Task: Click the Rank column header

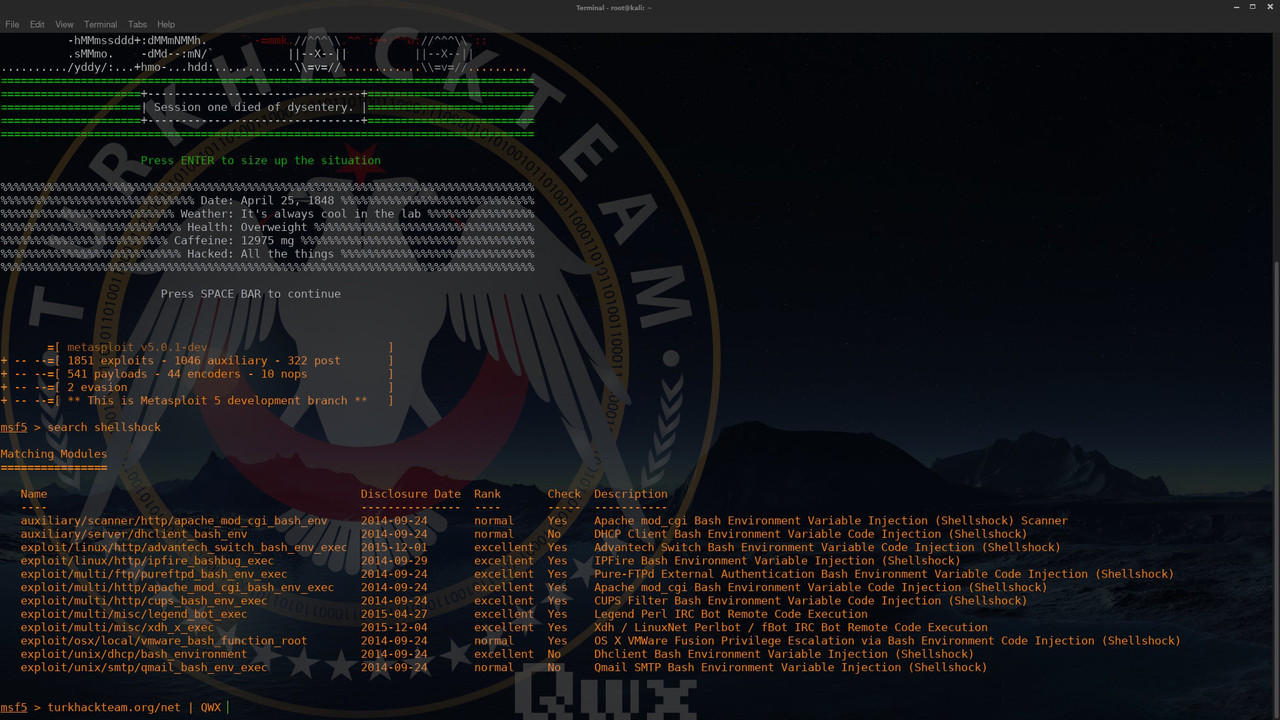Action: tap(488, 494)
